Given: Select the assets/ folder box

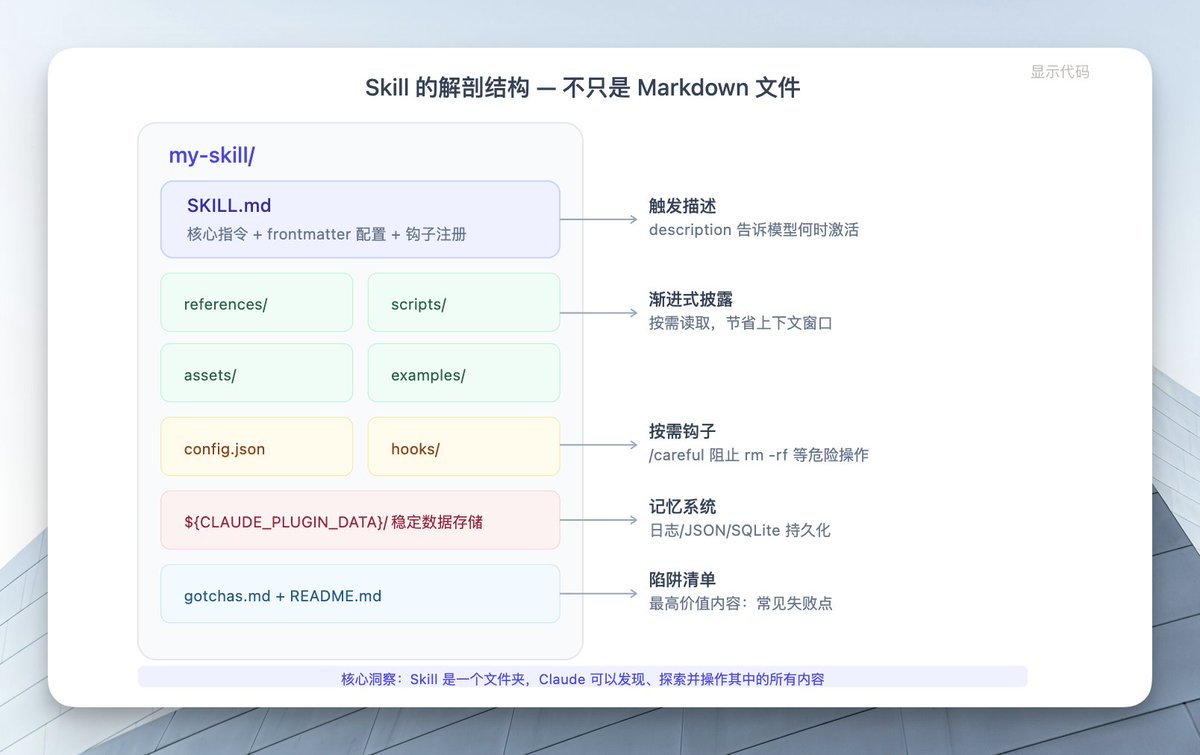Looking at the screenshot, I should click(x=257, y=373).
